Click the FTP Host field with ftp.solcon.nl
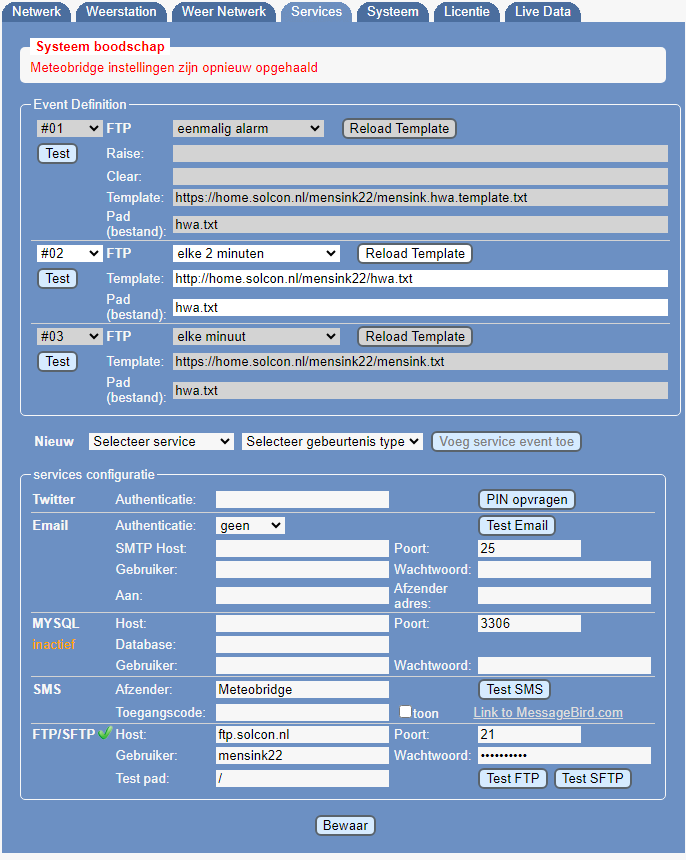Image resolution: width=686 pixels, height=860 pixels. coord(302,734)
